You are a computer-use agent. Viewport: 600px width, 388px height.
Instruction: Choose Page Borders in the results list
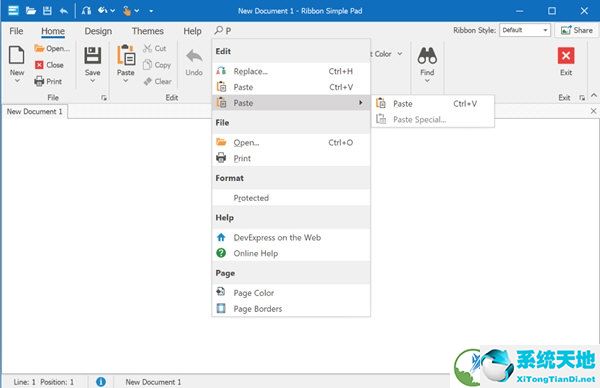pyautogui.click(x=291, y=308)
